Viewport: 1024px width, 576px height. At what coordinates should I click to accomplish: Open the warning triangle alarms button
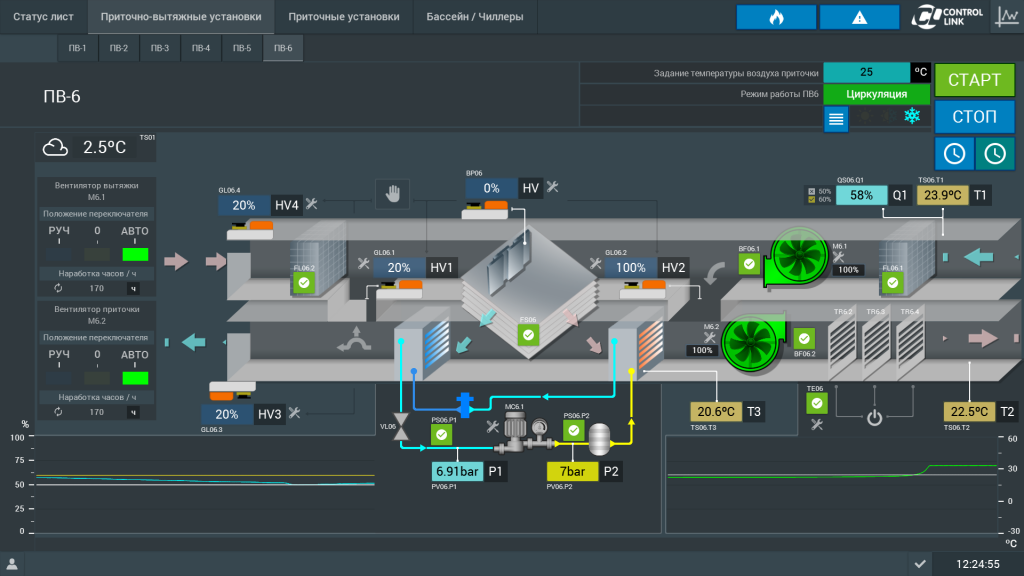[x=859, y=17]
